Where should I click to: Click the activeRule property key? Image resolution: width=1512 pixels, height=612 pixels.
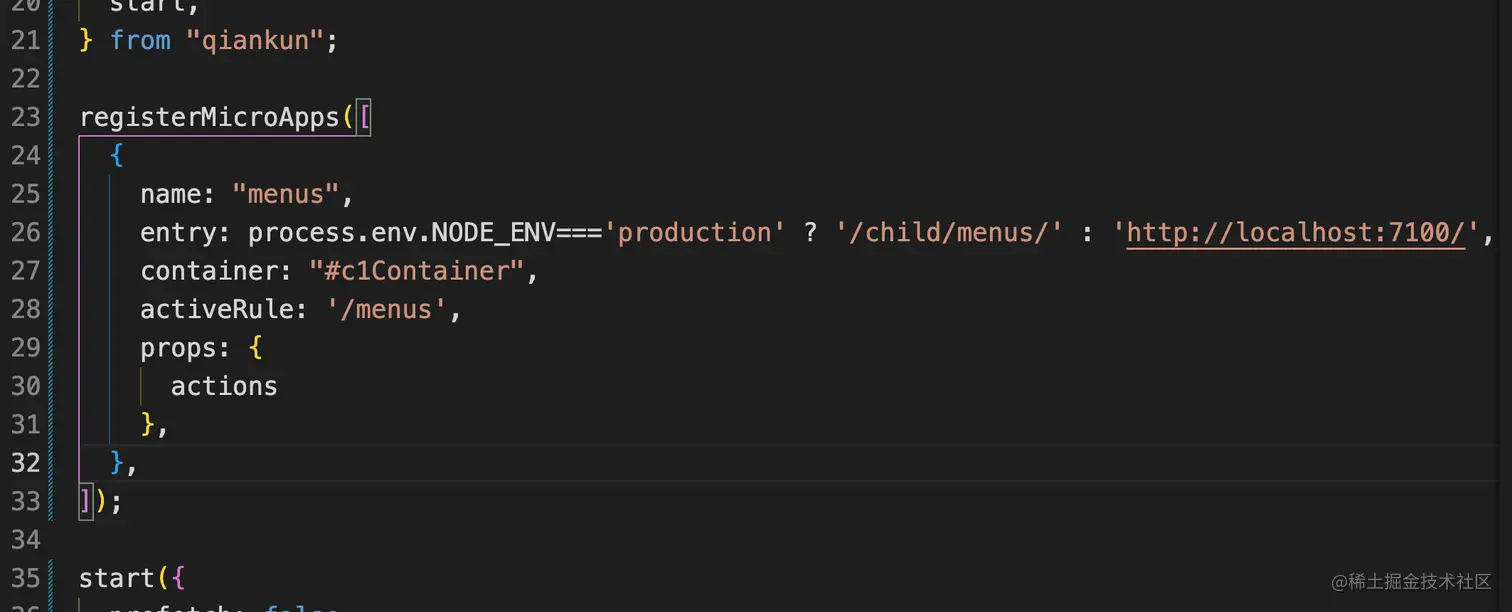[x=217, y=309]
